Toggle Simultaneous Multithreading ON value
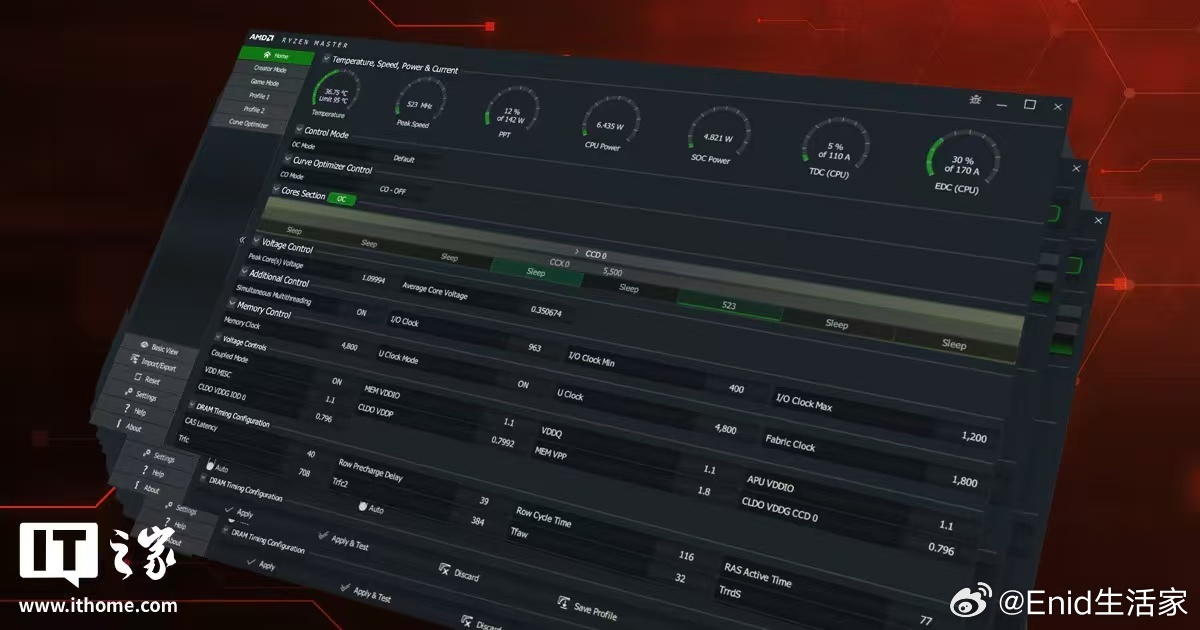The width and height of the screenshot is (1200, 630). [361, 312]
